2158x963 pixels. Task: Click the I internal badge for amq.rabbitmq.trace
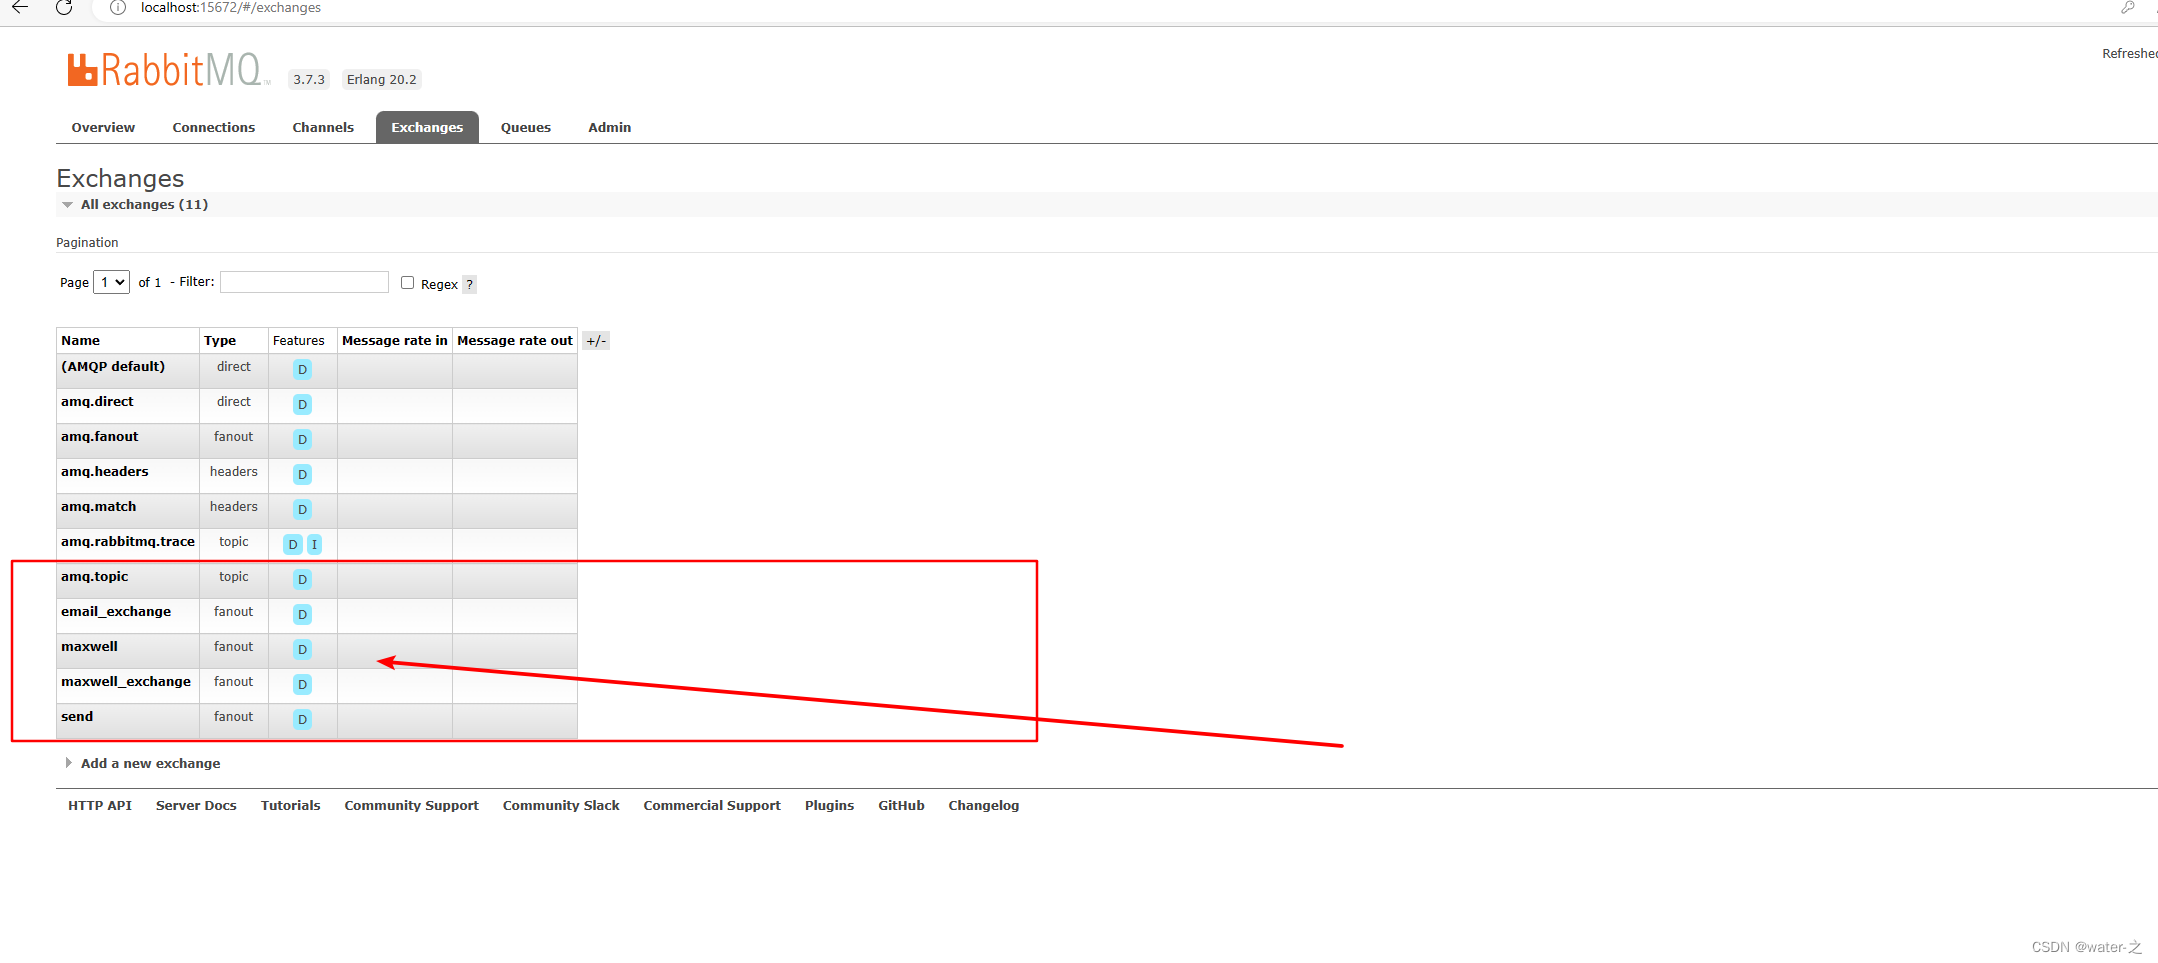pyautogui.click(x=314, y=545)
